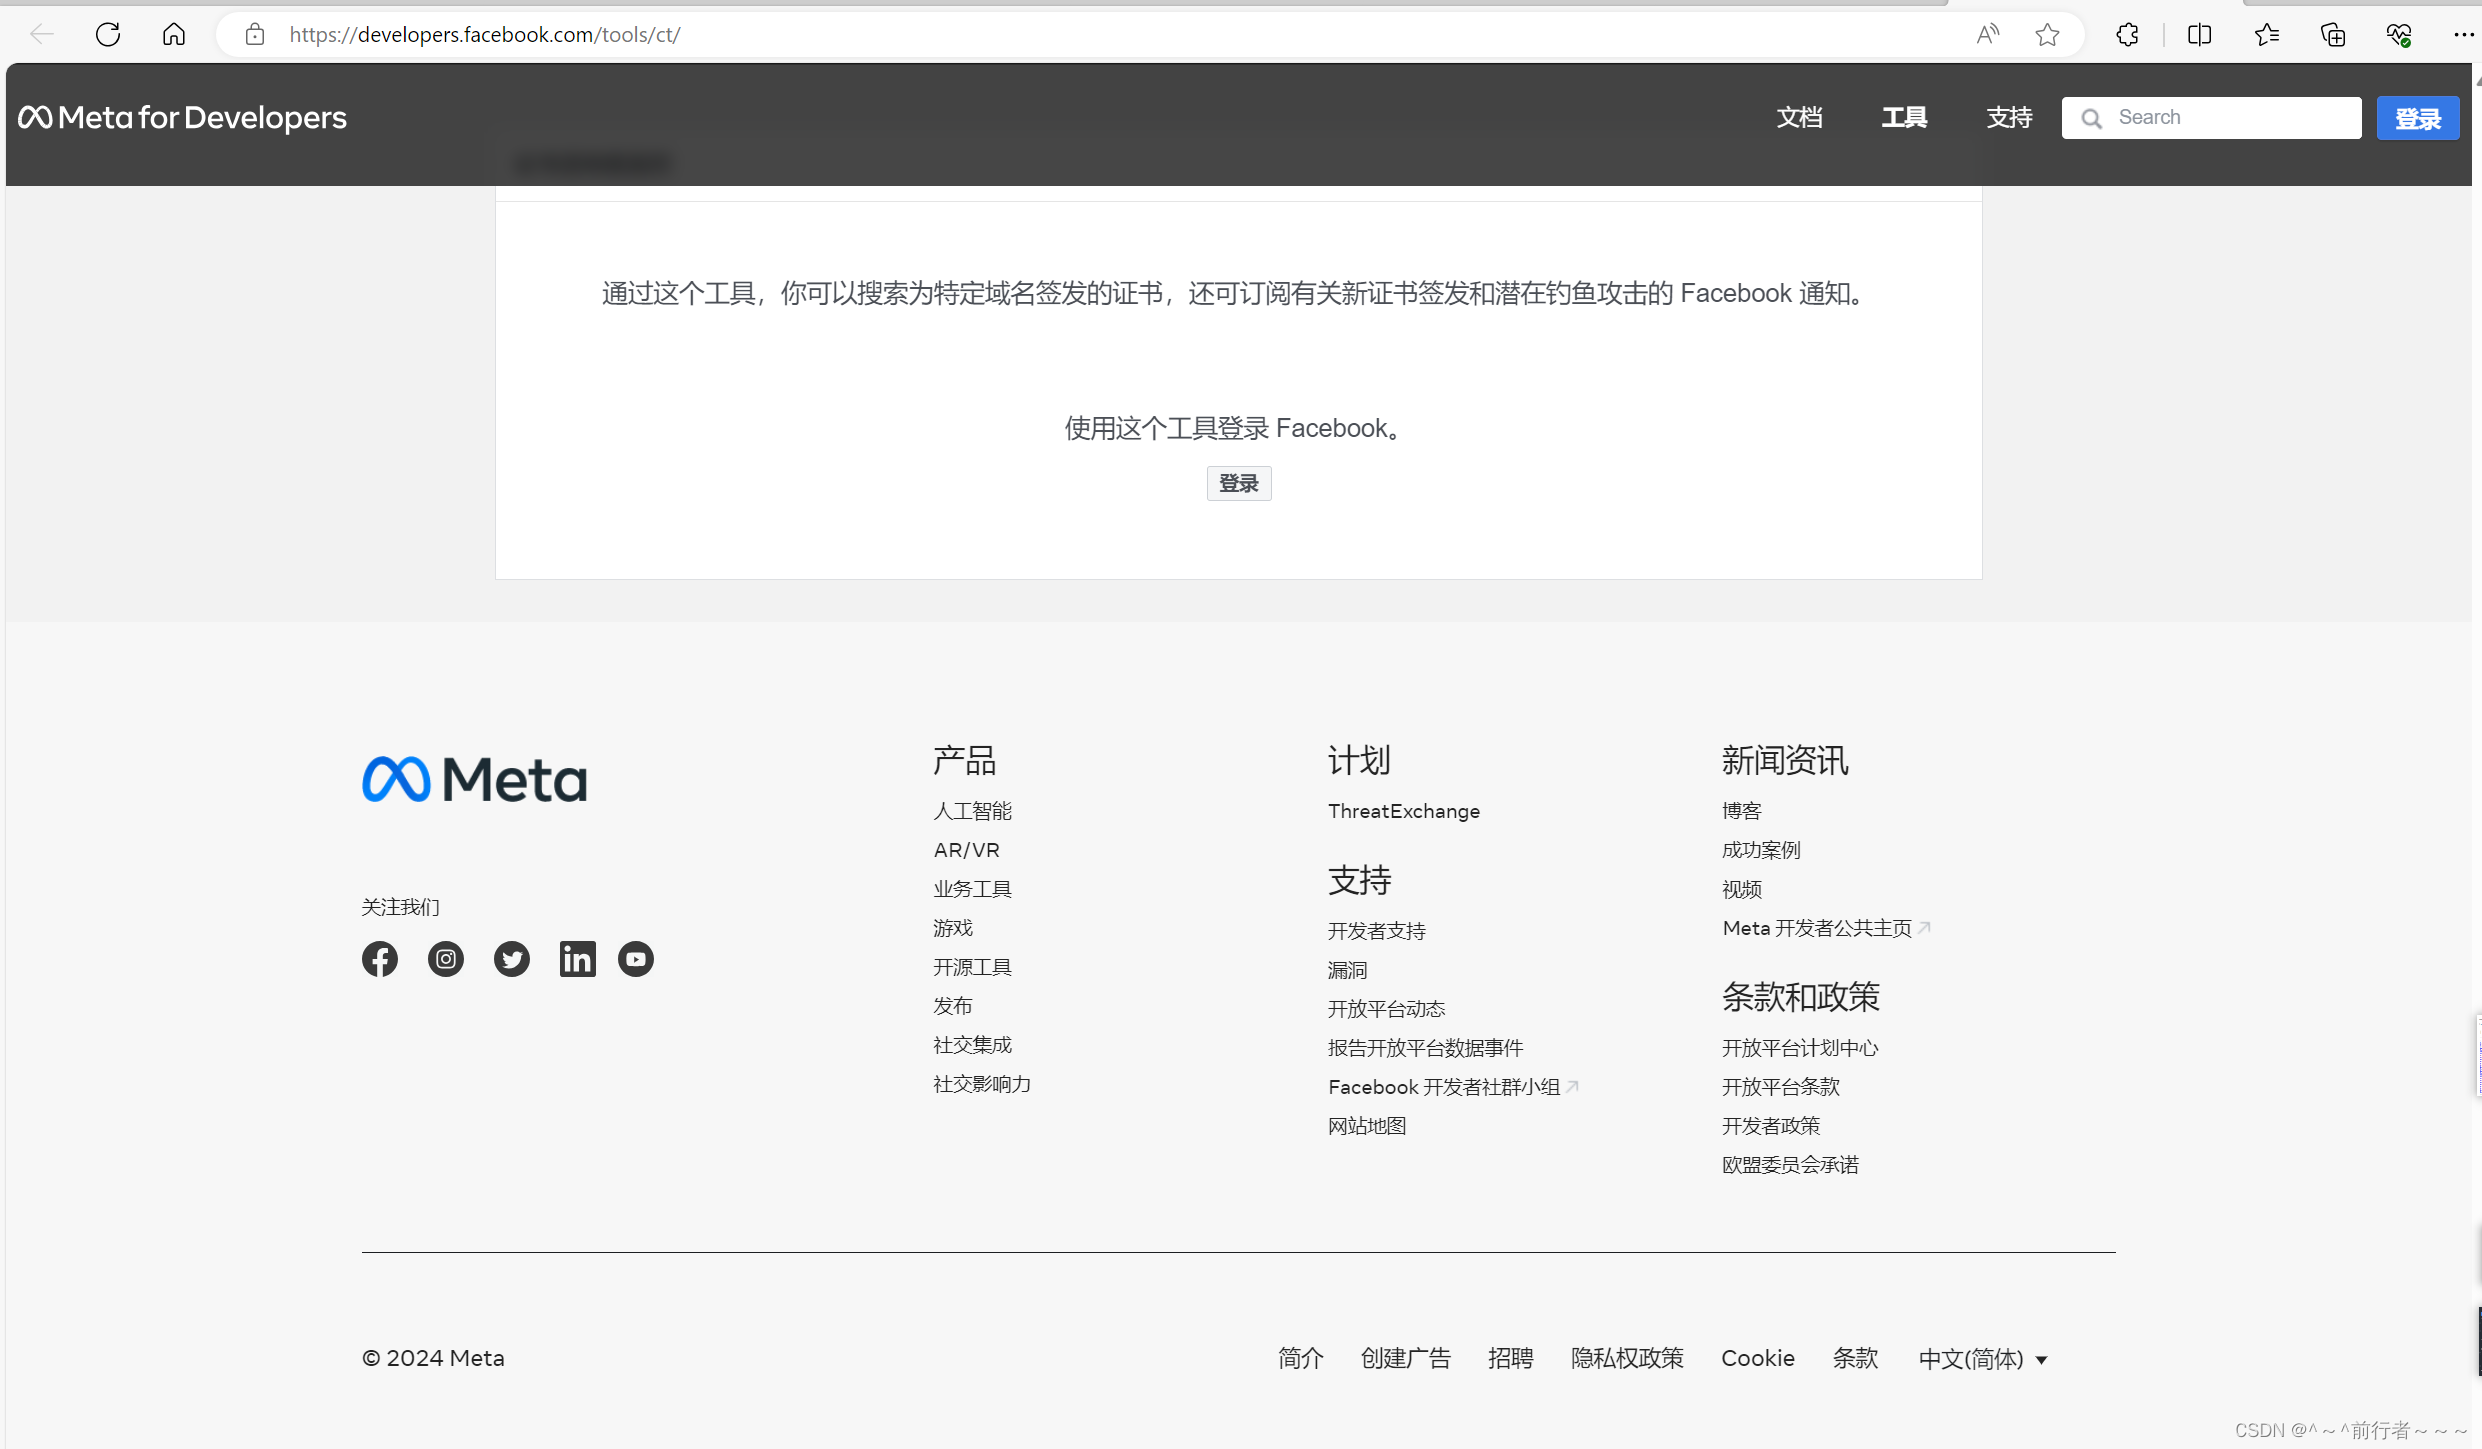Open the 开放平台条款 link

click(1781, 1087)
